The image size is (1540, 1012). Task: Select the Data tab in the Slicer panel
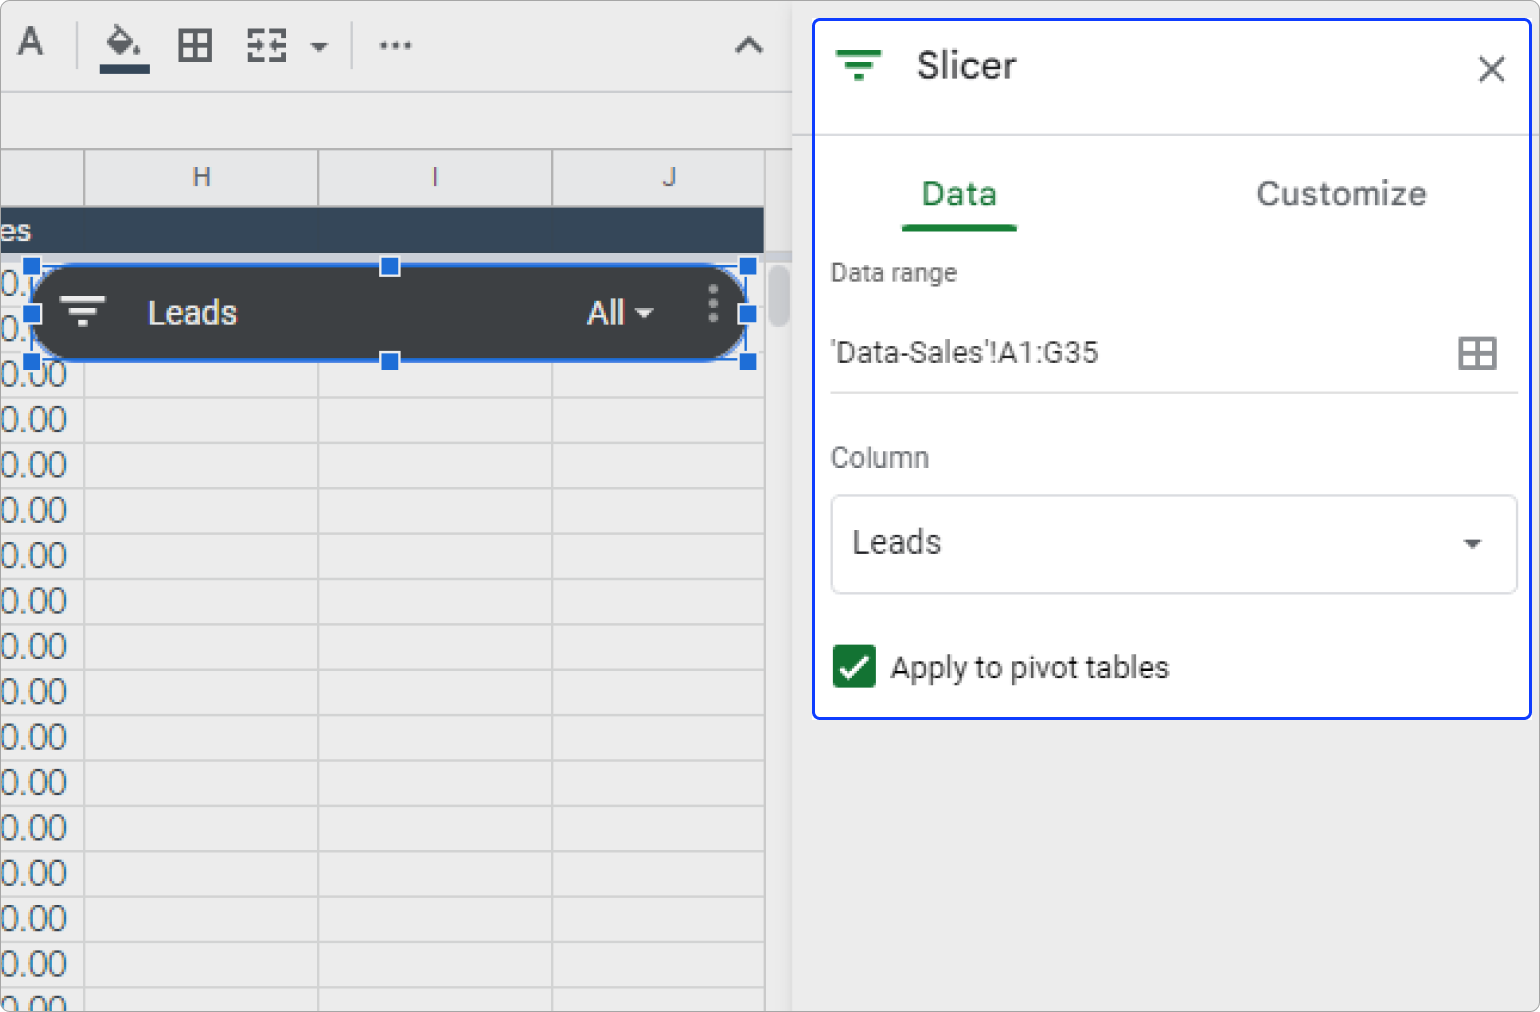[x=958, y=193]
